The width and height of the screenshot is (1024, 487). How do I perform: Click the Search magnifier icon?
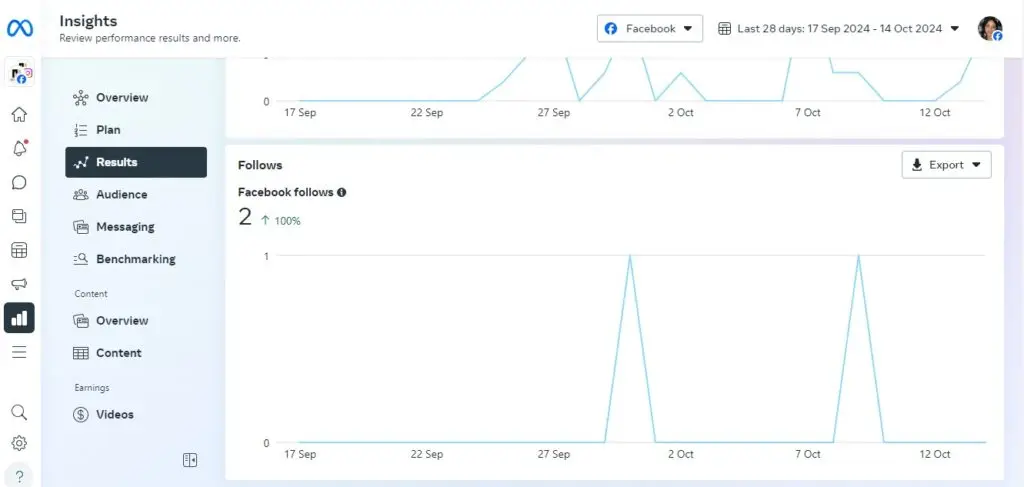pyautogui.click(x=19, y=412)
